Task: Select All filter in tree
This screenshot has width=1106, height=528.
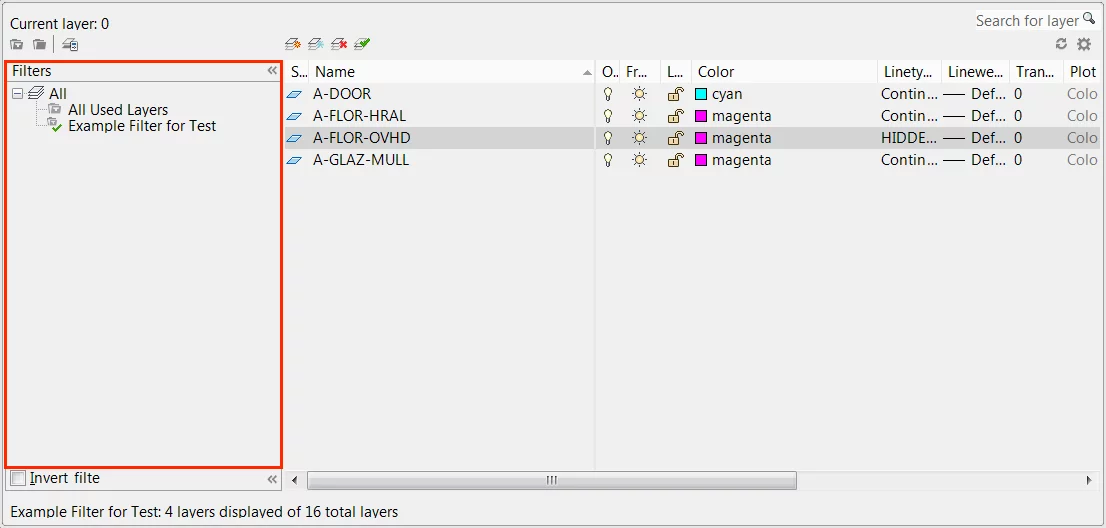Action: [x=58, y=93]
